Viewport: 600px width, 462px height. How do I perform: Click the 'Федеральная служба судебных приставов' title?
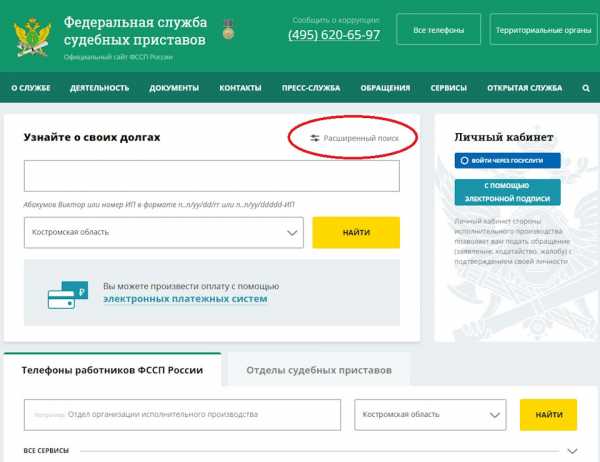(135, 31)
